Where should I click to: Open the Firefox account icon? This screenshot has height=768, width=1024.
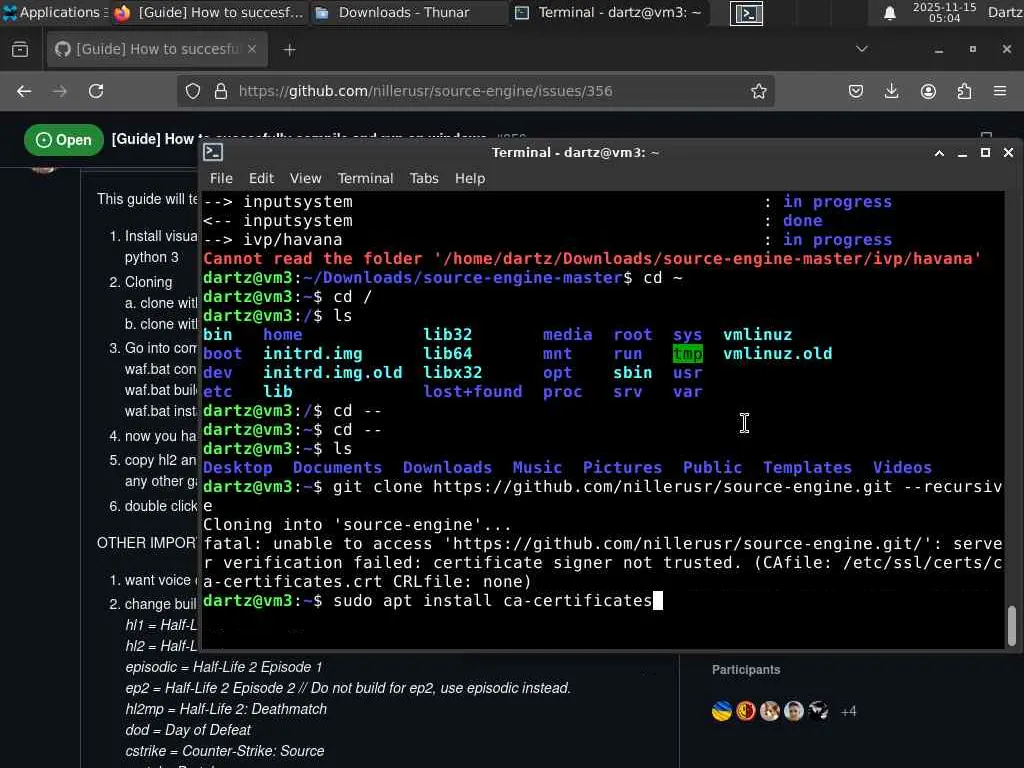(x=928, y=91)
